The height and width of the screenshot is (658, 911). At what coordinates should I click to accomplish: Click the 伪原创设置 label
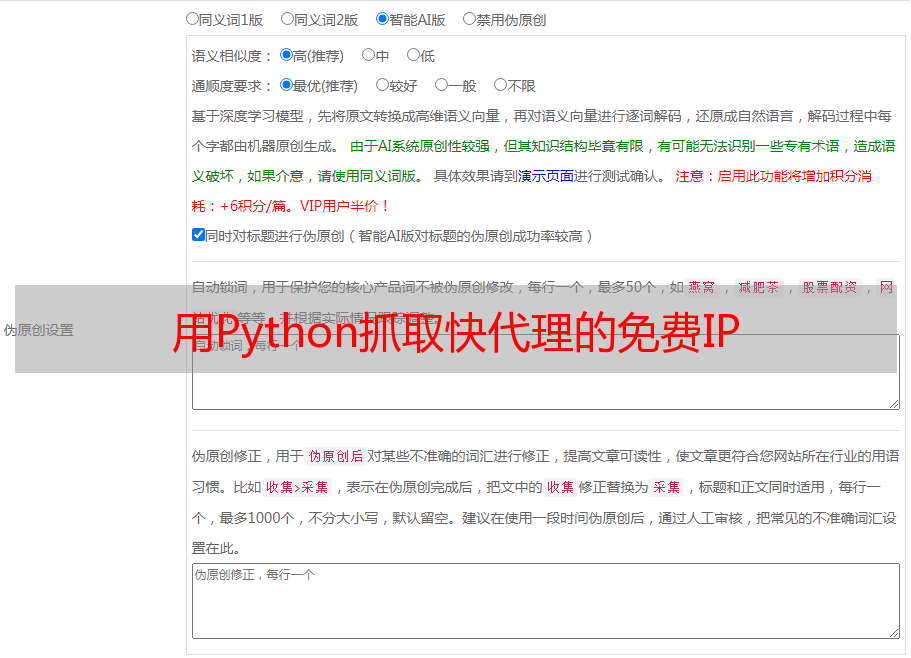click(39, 330)
